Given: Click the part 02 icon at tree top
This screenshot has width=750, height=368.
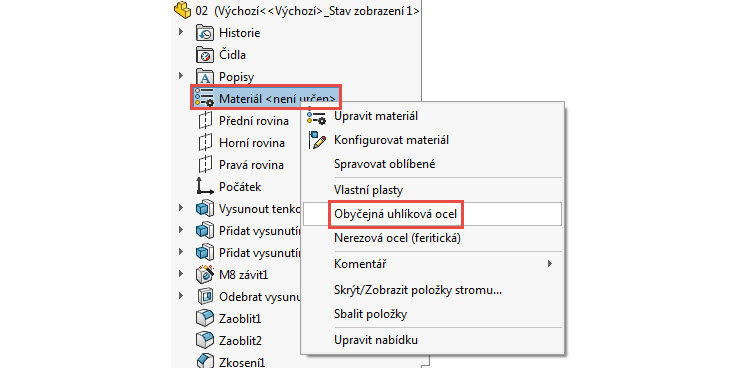Looking at the screenshot, I should [x=183, y=10].
